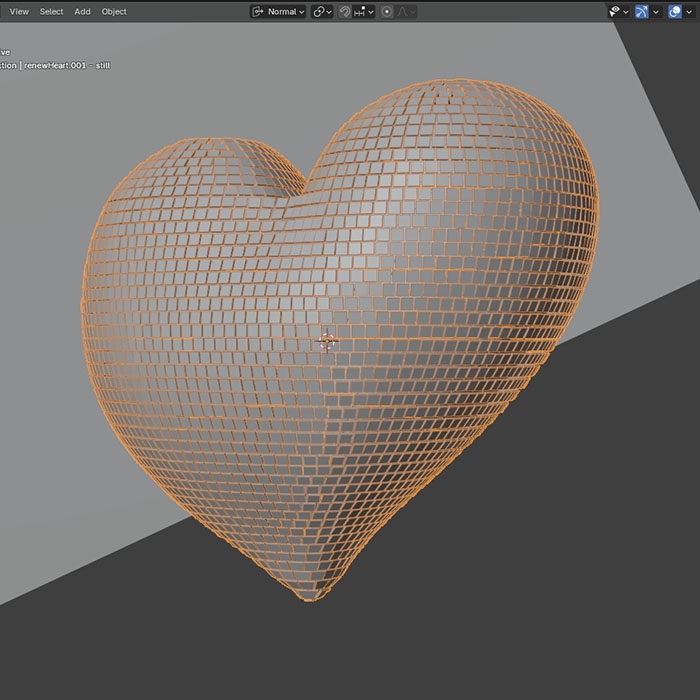Toggle the viewport overlays icon
The height and width of the screenshot is (700, 700).
point(675,12)
